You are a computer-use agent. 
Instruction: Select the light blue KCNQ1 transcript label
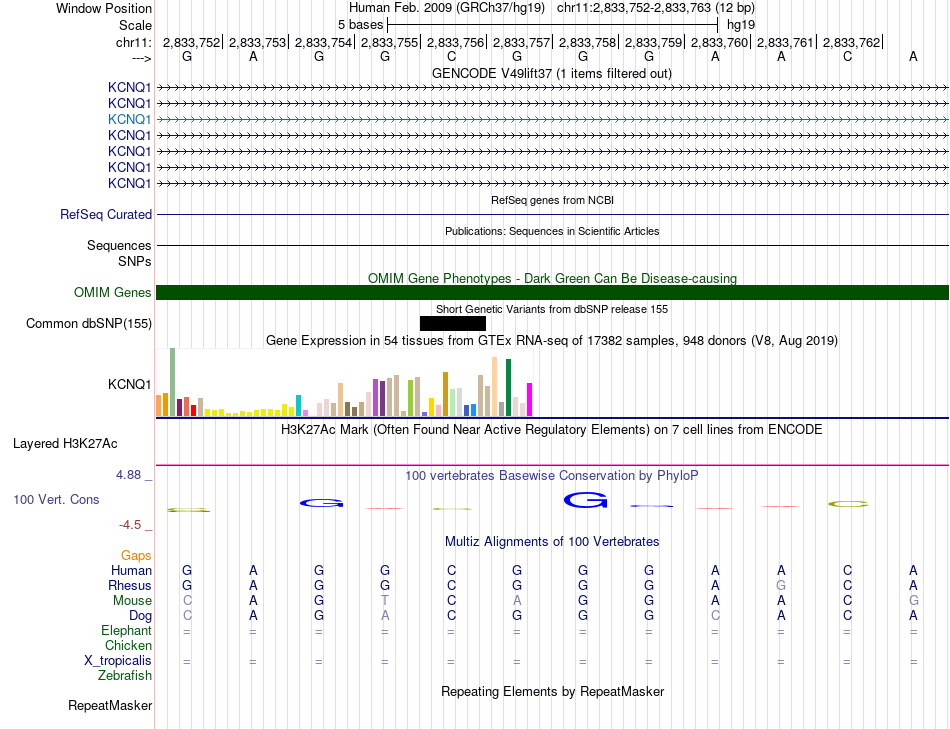click(129, 119)
